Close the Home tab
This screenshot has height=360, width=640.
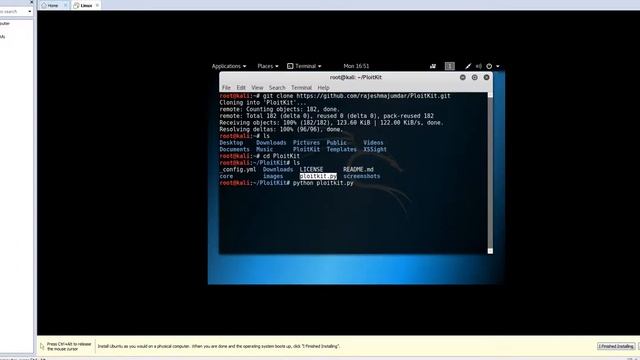click(65, 5)
